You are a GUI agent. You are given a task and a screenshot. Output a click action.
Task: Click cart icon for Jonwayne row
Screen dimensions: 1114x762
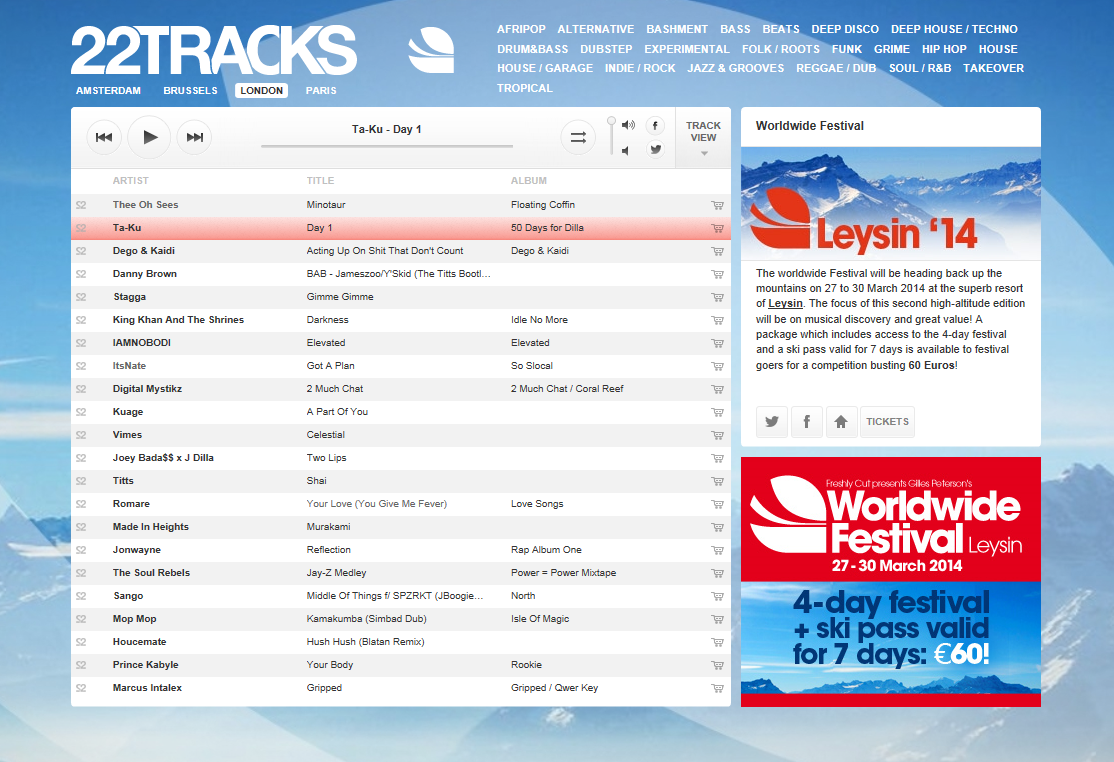(x=718, y=550)
